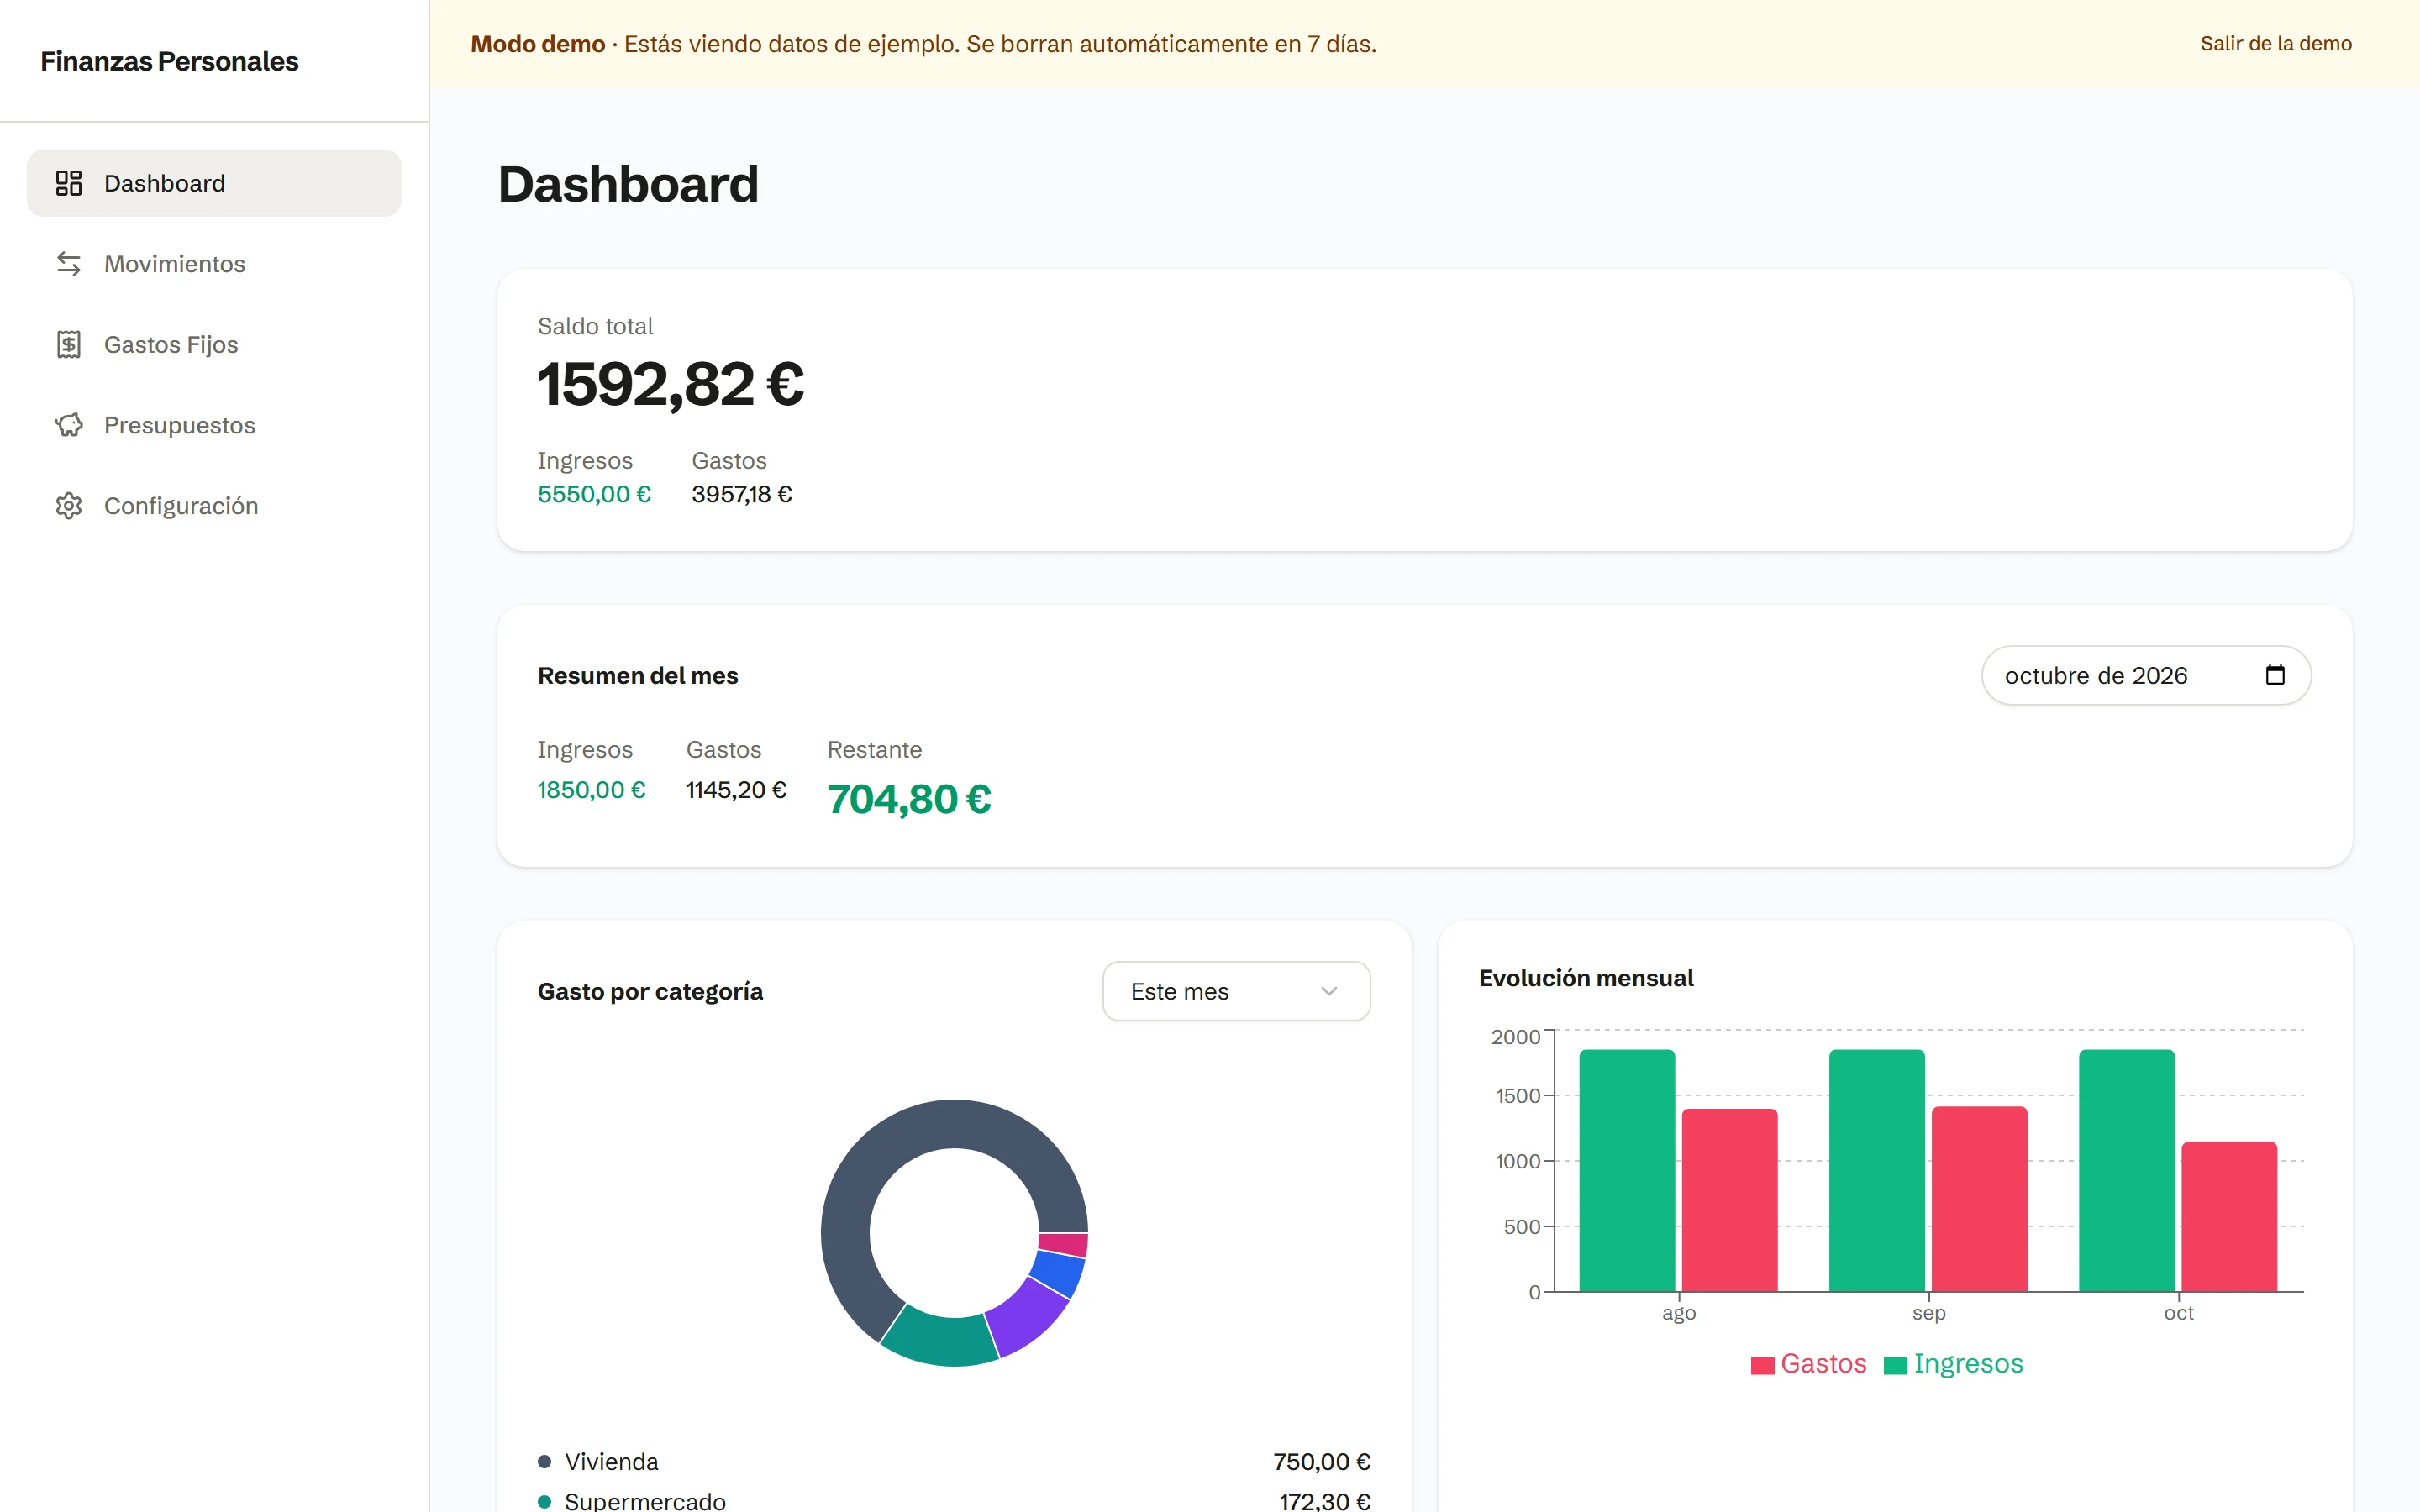Click the total Ingresos 5550,00 € value
2420x1512 pixels.
pyautogui.click(x=594, y=494)
